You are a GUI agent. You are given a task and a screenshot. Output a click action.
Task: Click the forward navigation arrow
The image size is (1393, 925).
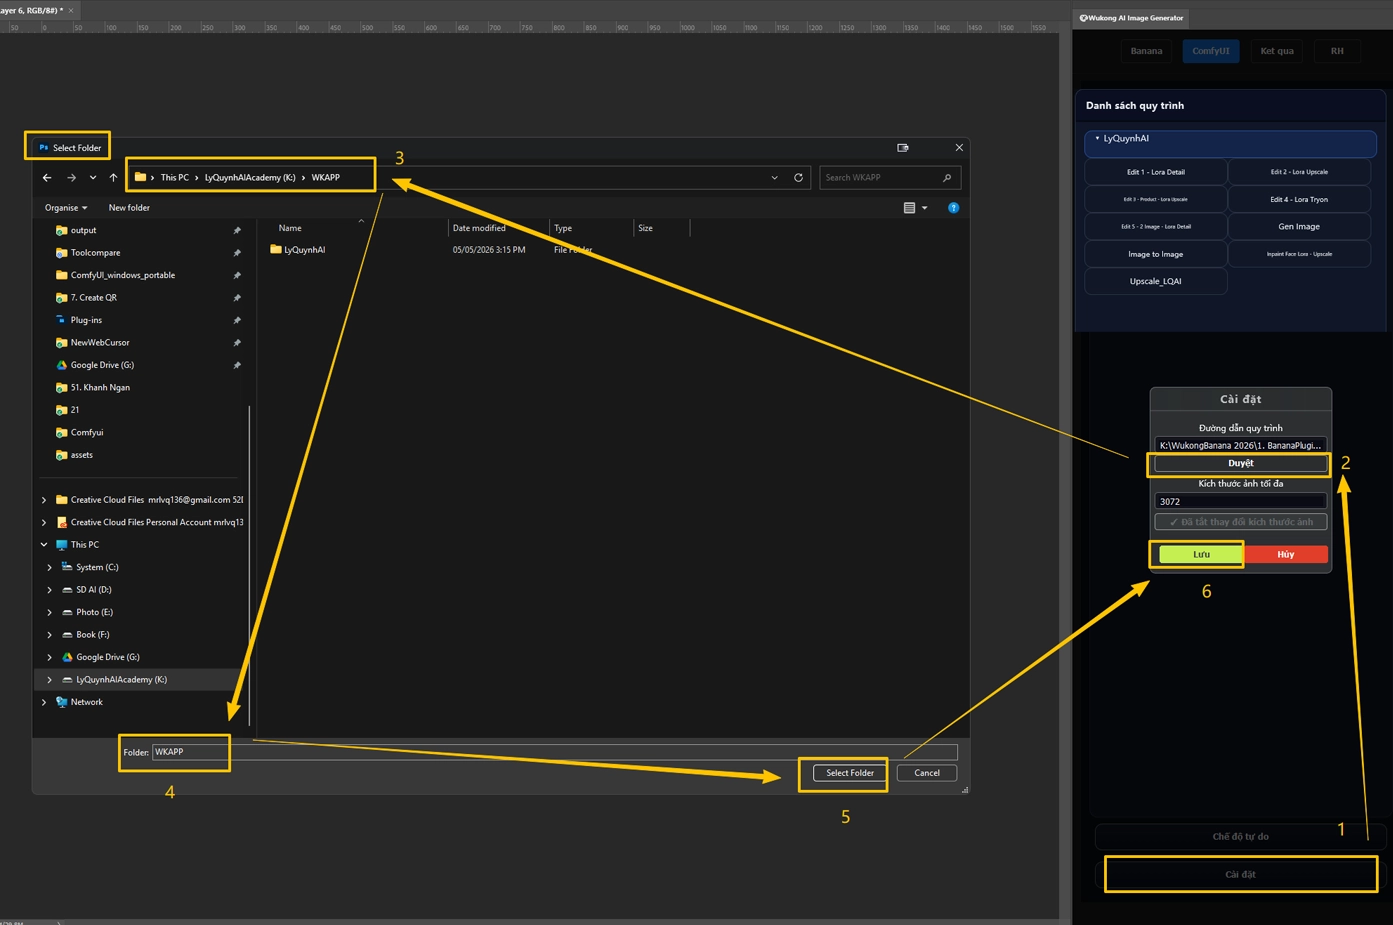tap(71, 178)
